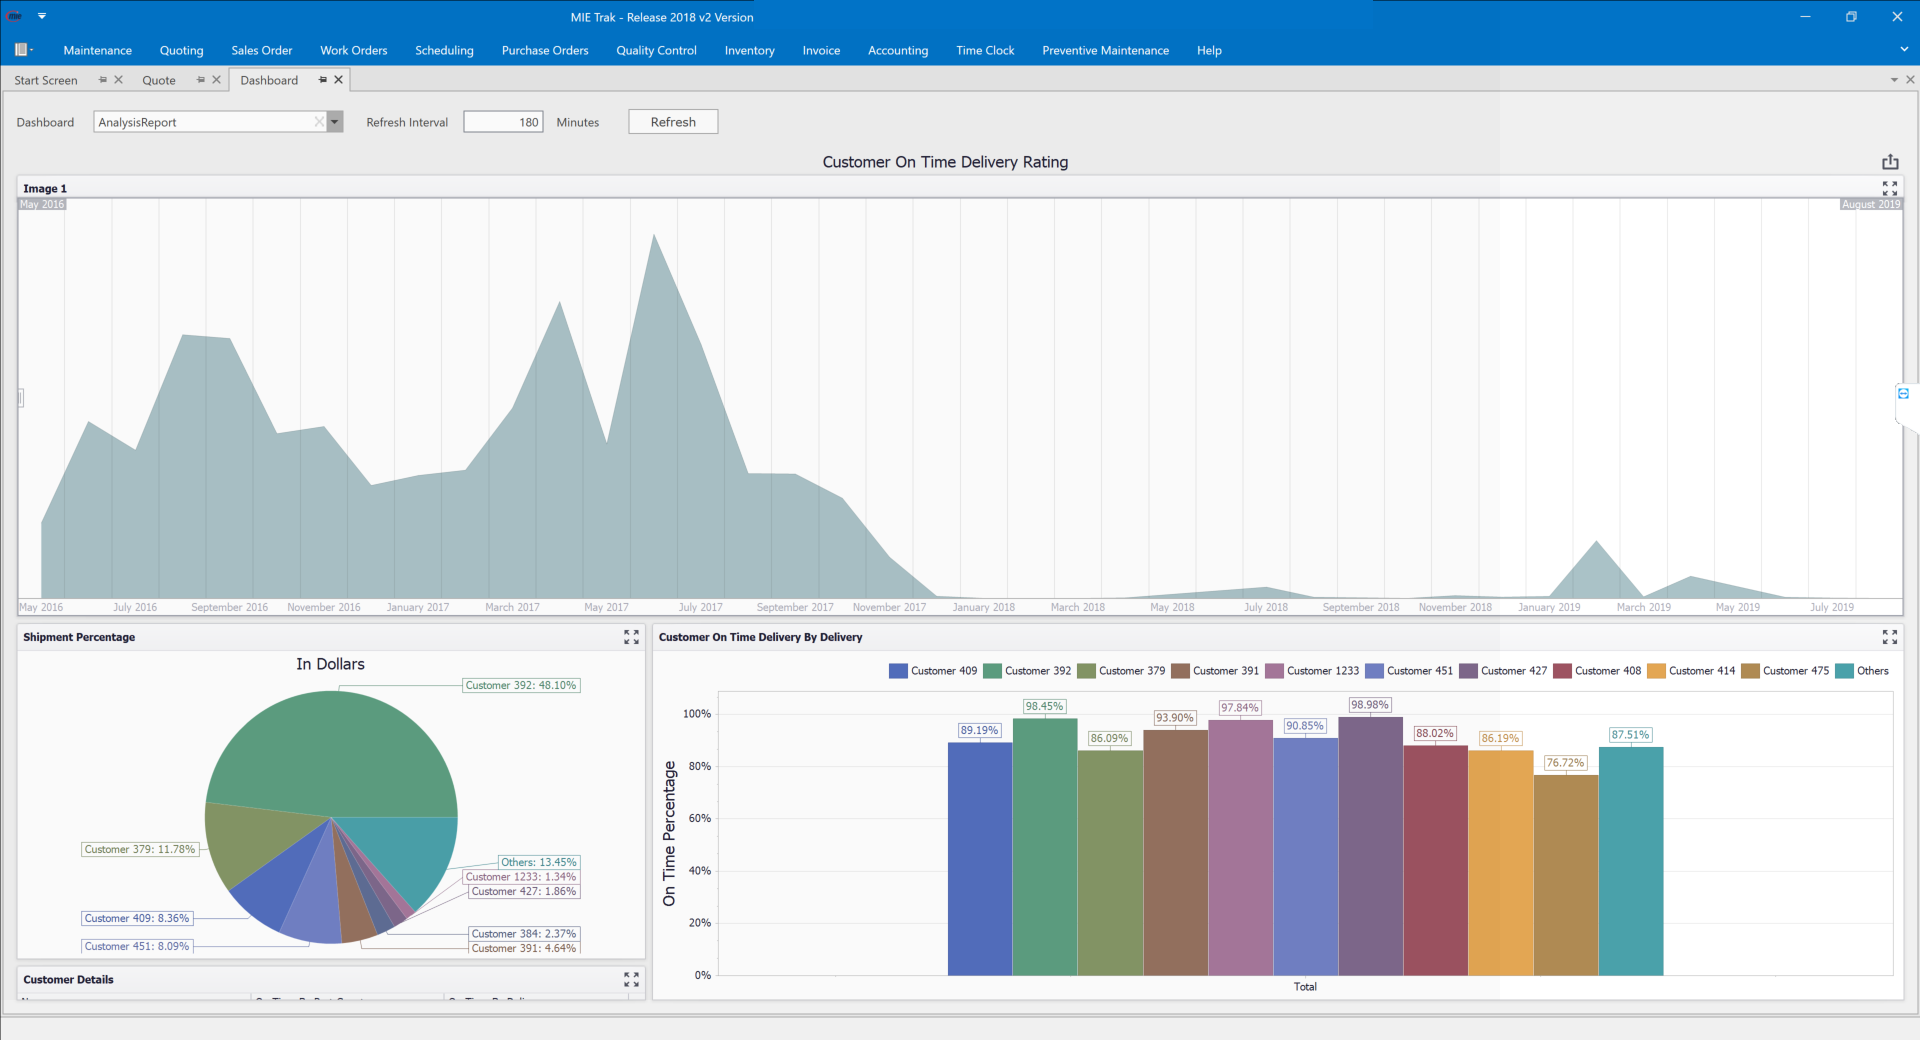Expand the Customer On Time Delivery By Delivery panel

(1890, 637)
